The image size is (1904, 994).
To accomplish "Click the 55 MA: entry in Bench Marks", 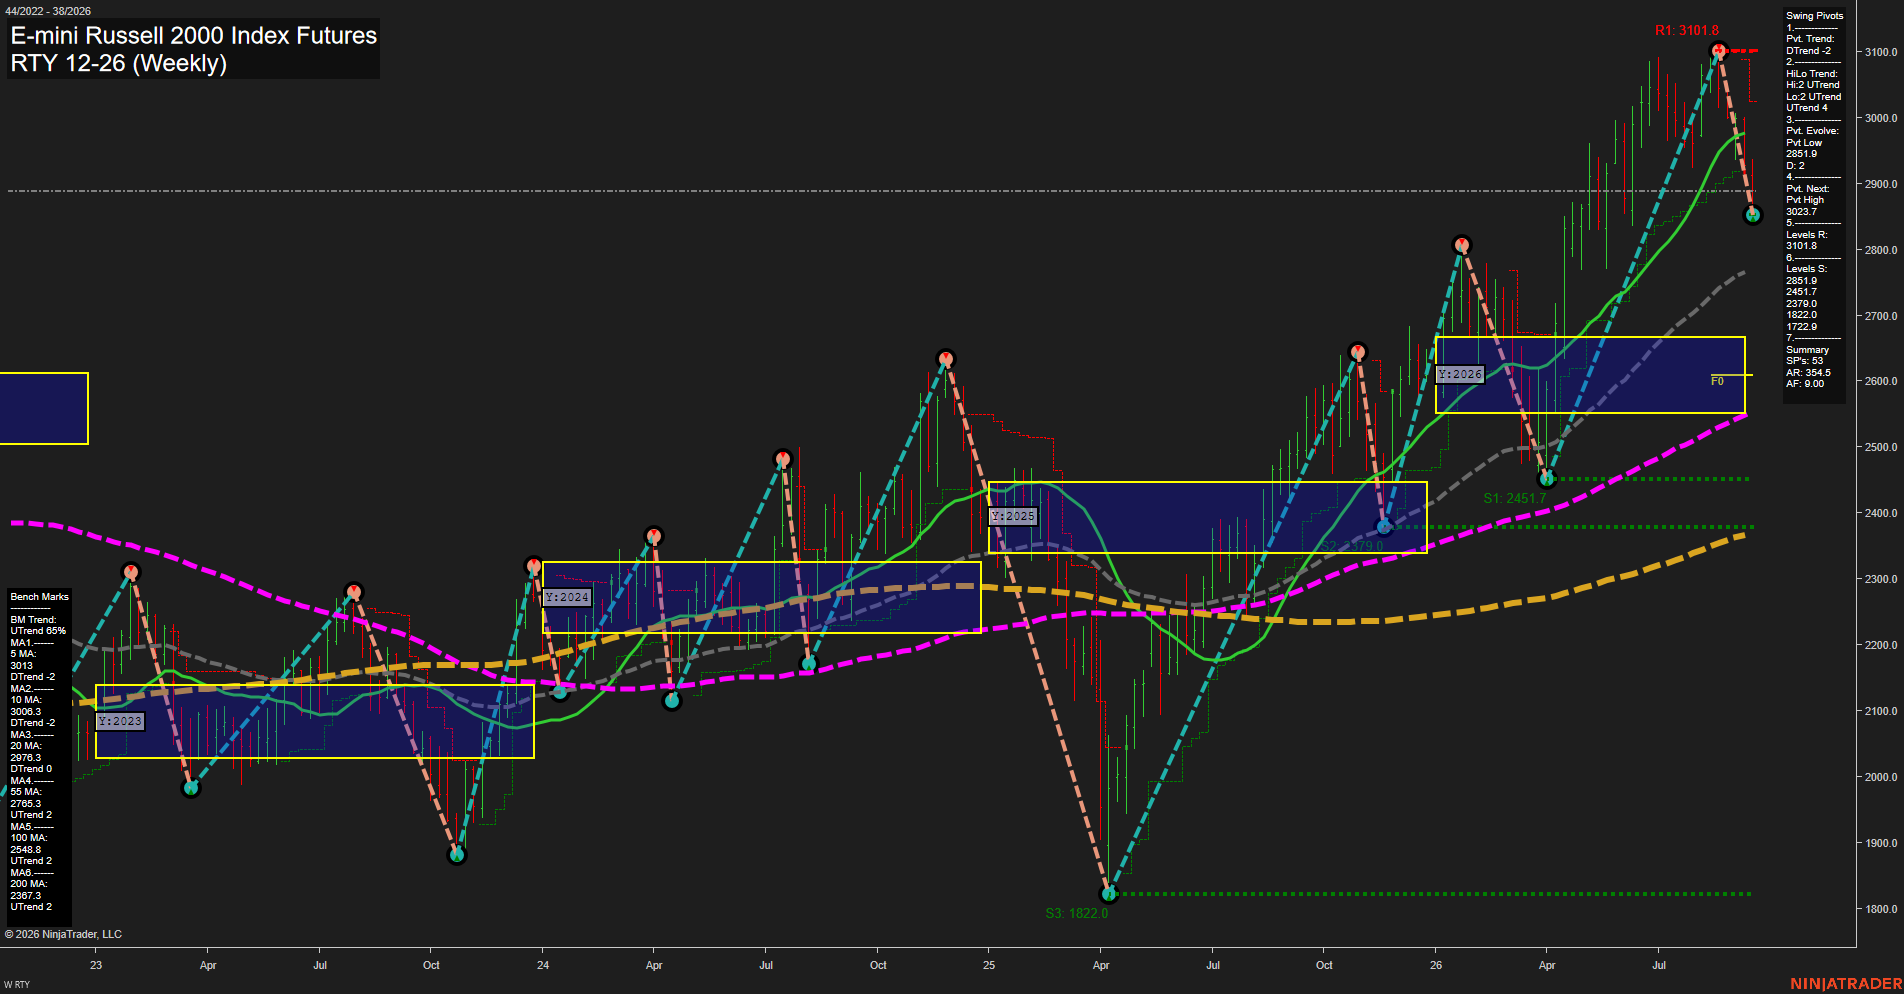I will click(x=26, y=792).
